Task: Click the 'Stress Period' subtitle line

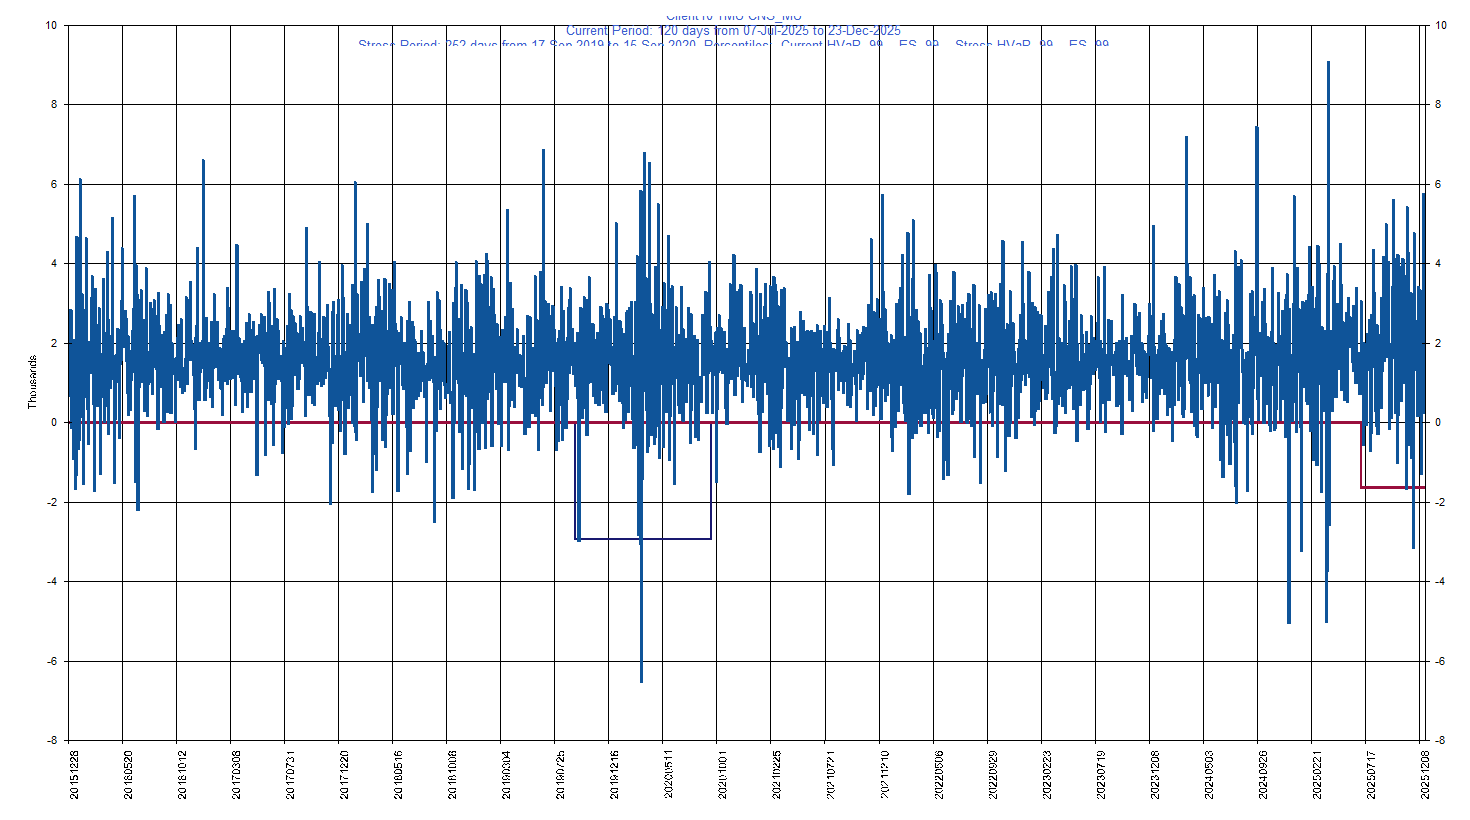Action: [x=733, y=45]
